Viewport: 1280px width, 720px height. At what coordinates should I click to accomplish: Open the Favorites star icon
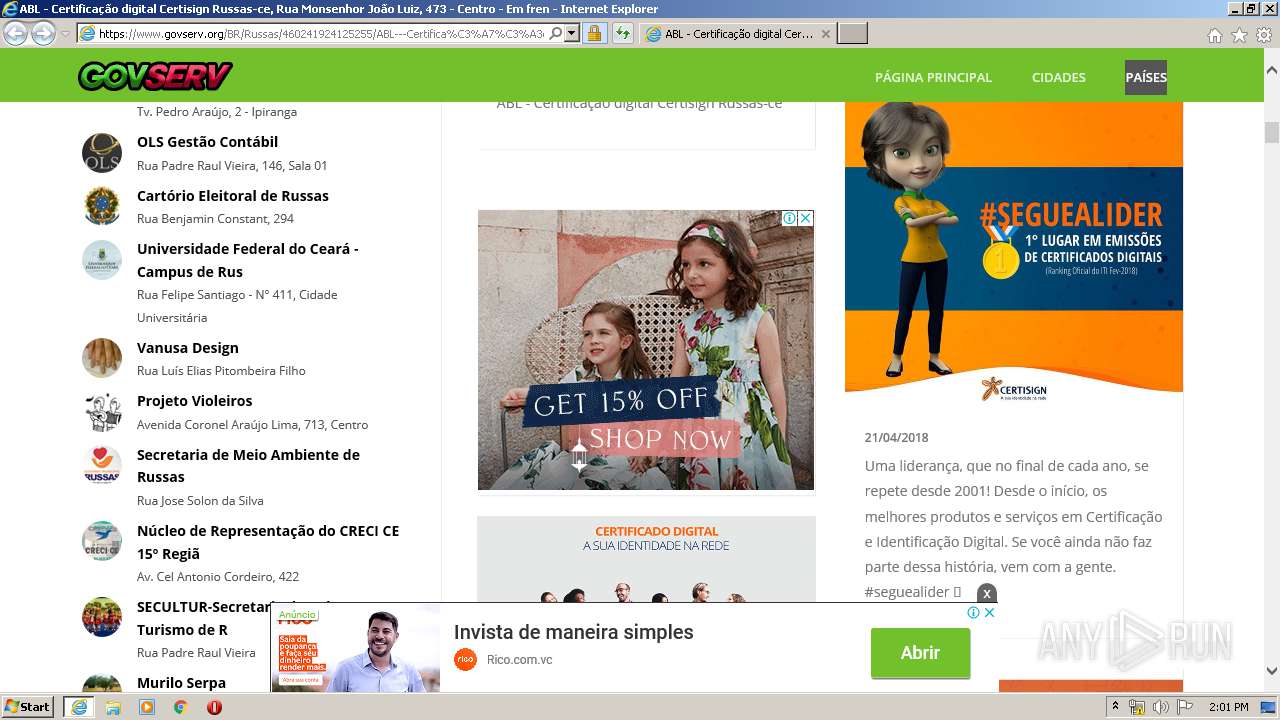click(1239, 35)
